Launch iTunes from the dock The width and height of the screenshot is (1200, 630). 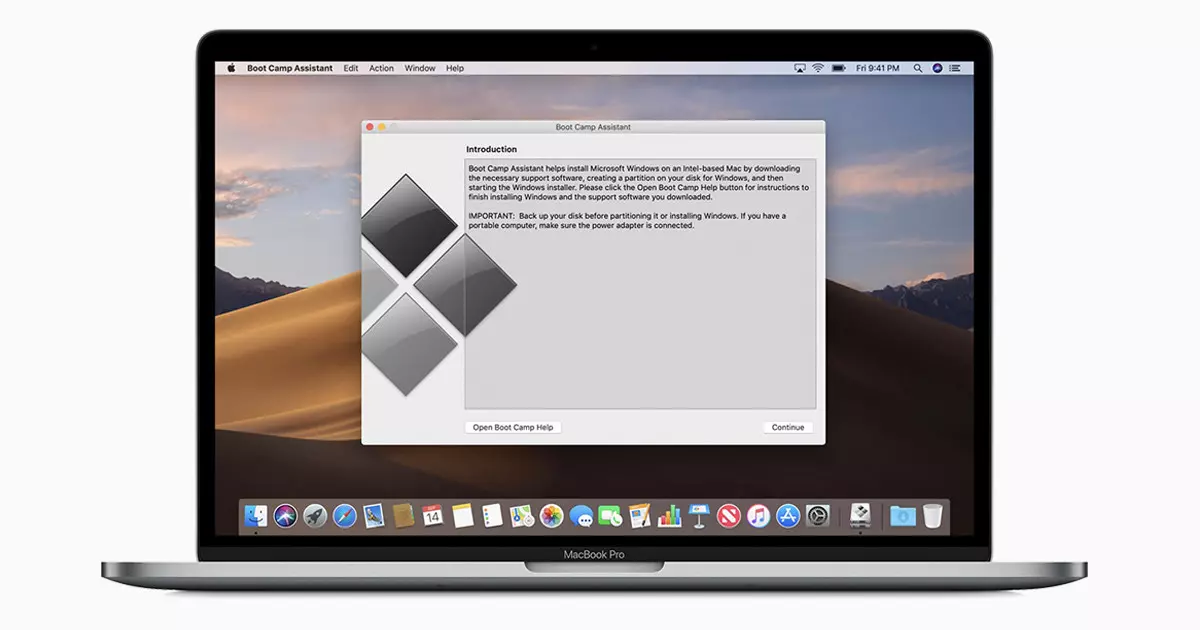point(758,516)
